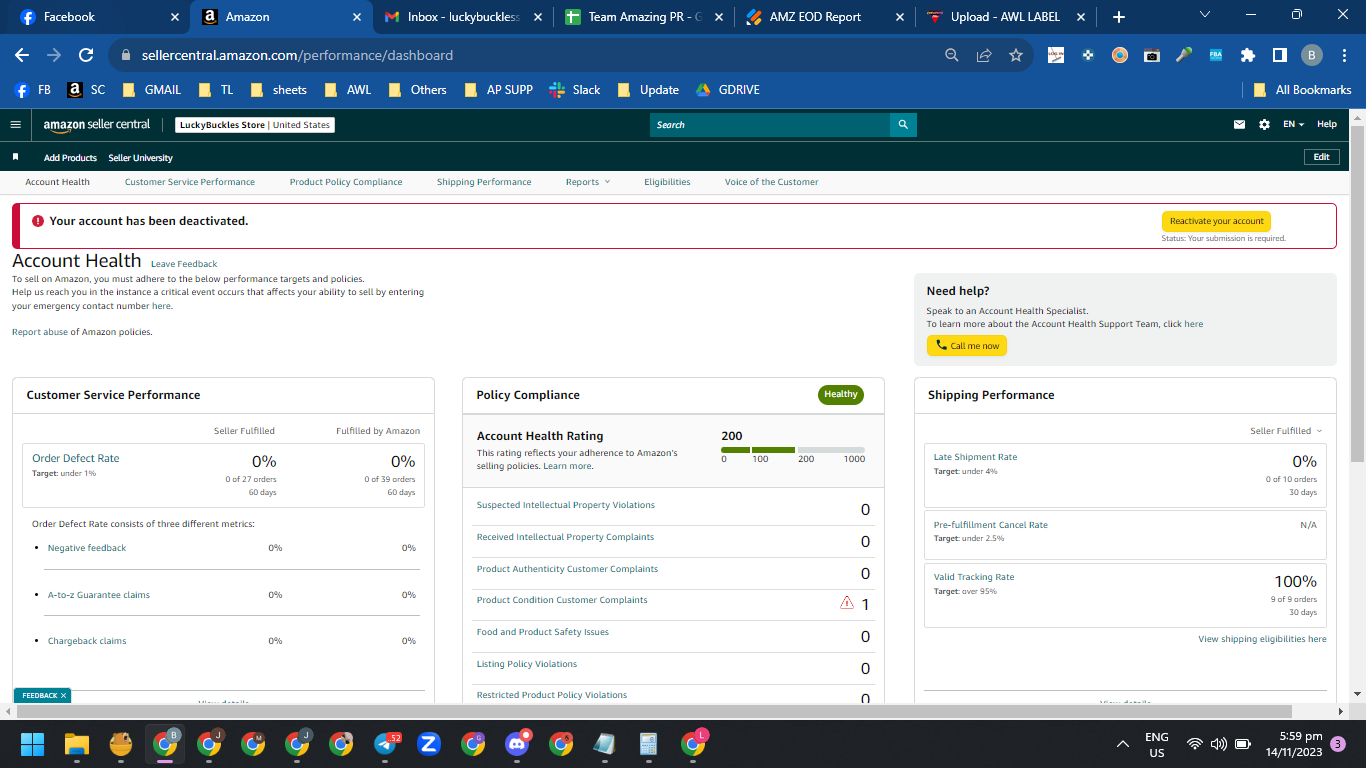Image resolution: width=1366 pixels, height=768 pixels.
Task: Click View shipping eligibilities here link
Action: (1262, 639)
